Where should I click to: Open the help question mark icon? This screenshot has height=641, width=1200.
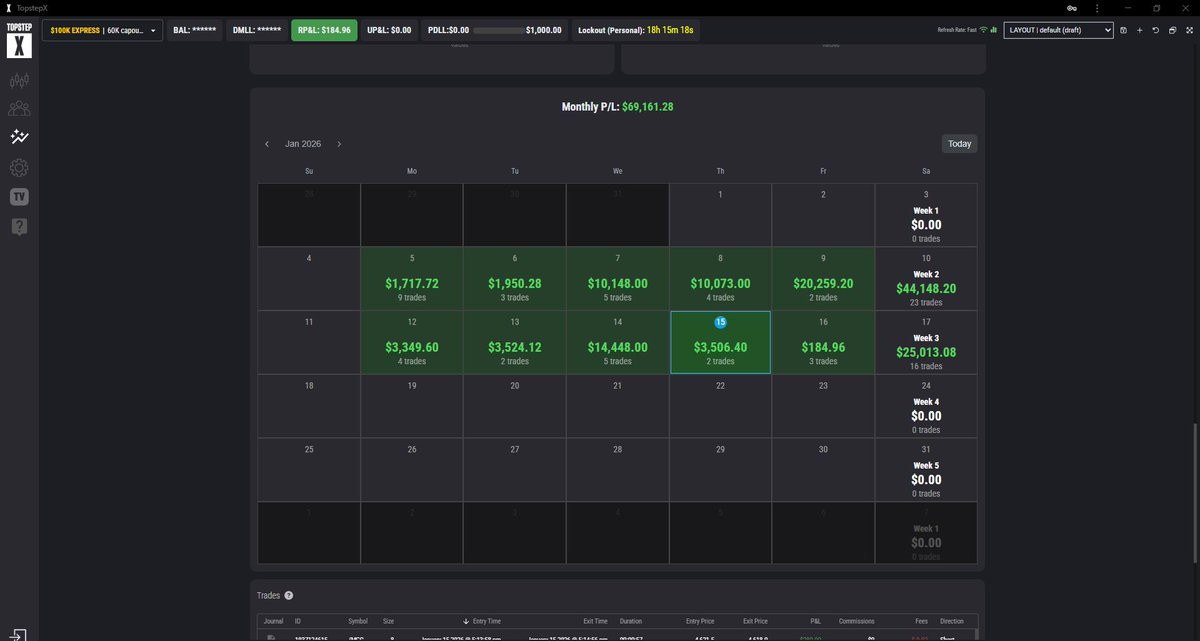18,227
